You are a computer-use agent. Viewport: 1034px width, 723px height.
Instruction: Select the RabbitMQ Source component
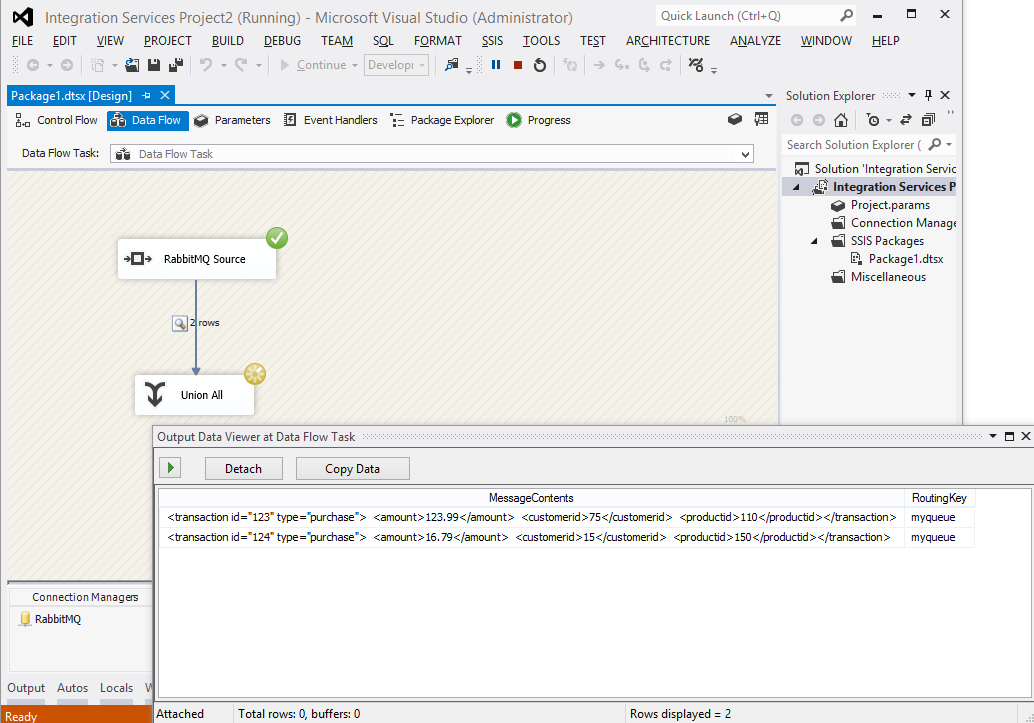point(197,259)
